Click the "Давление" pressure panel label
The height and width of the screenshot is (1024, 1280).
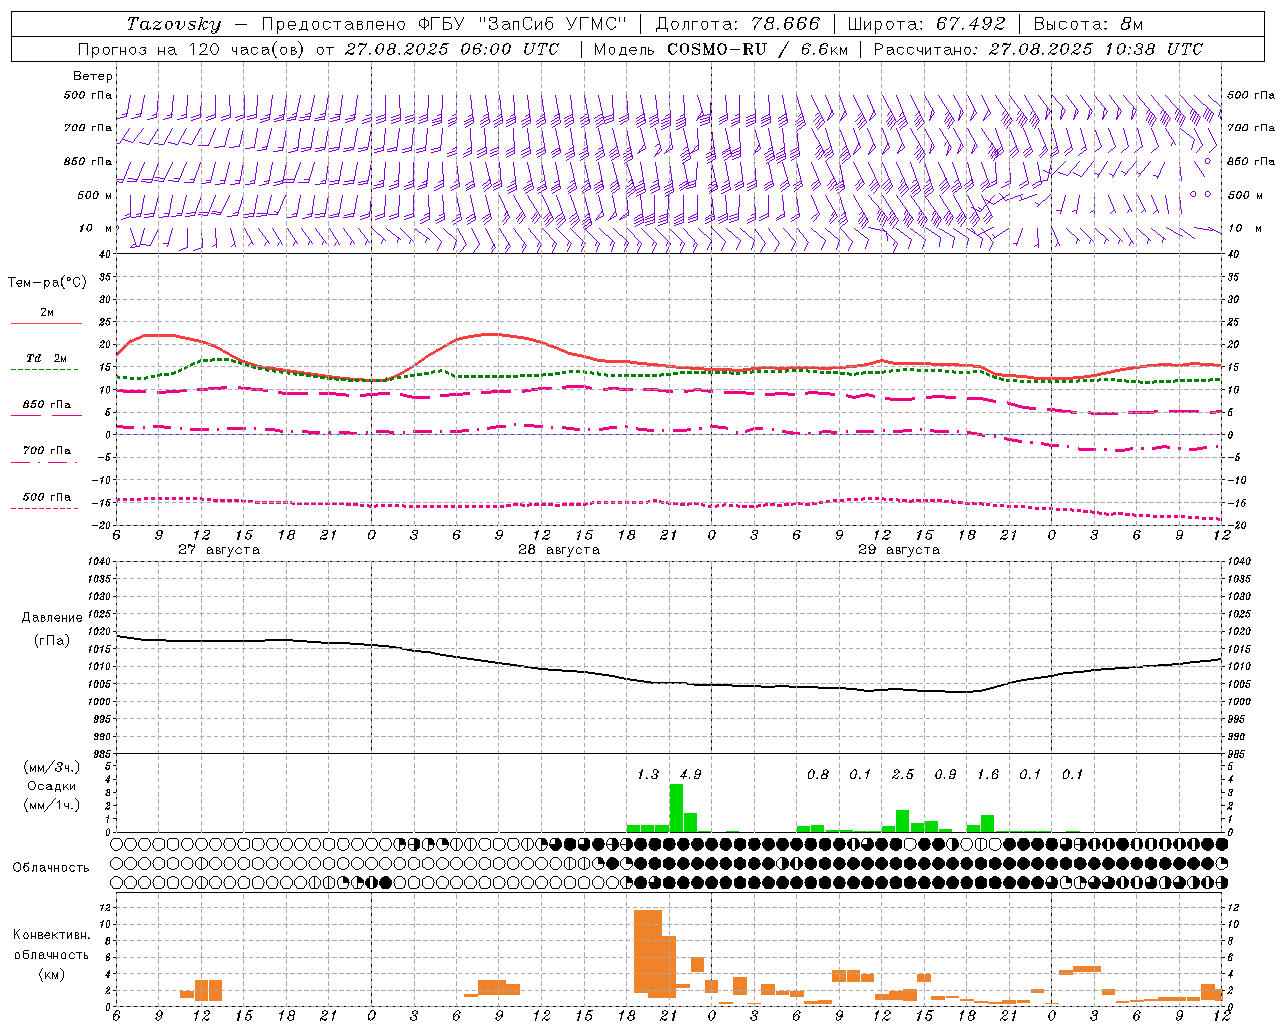52,618
